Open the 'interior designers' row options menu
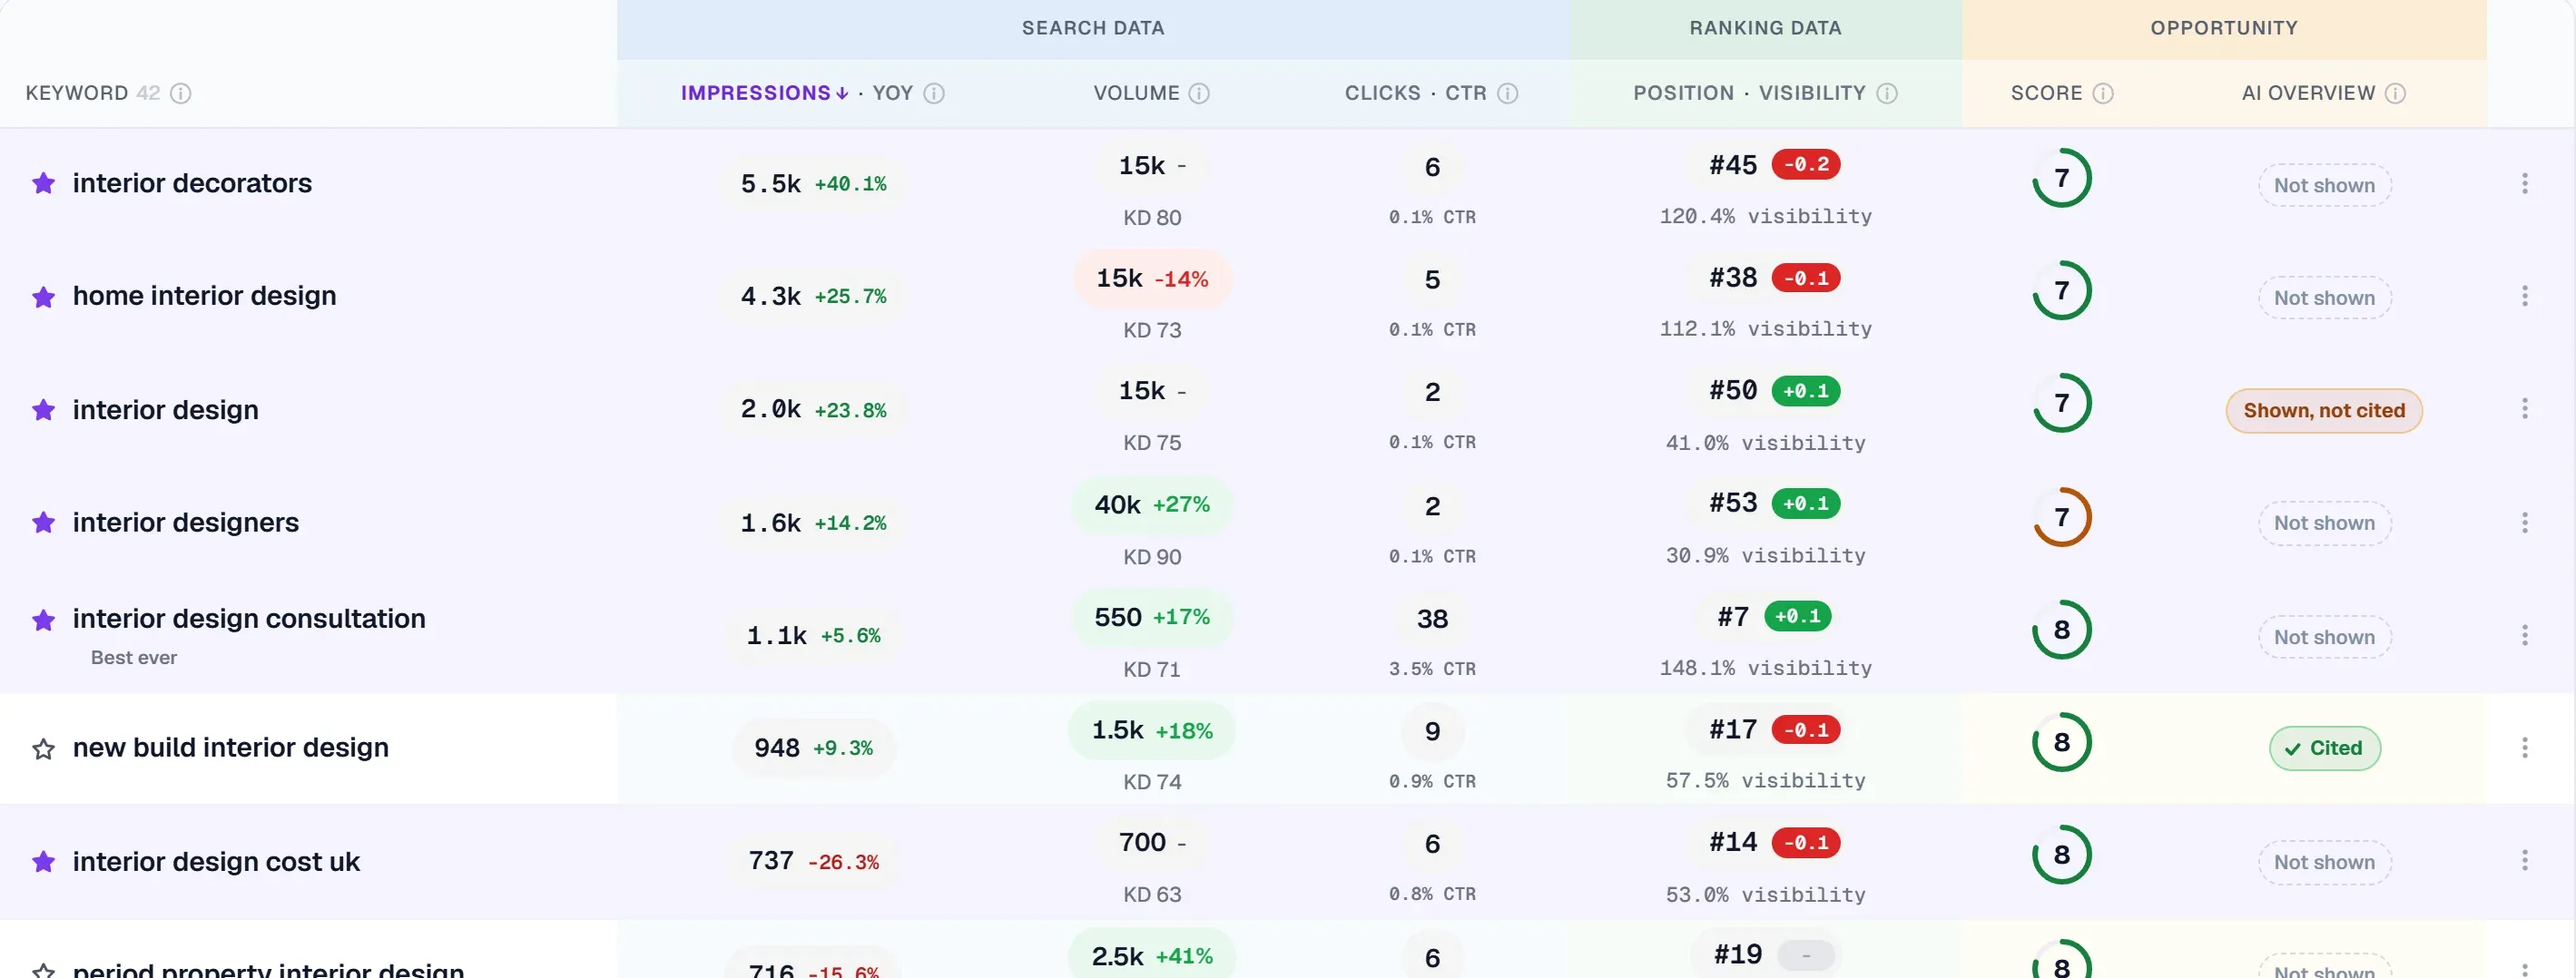Viewport: 2576px width, 978px height. click(2525, 523)
